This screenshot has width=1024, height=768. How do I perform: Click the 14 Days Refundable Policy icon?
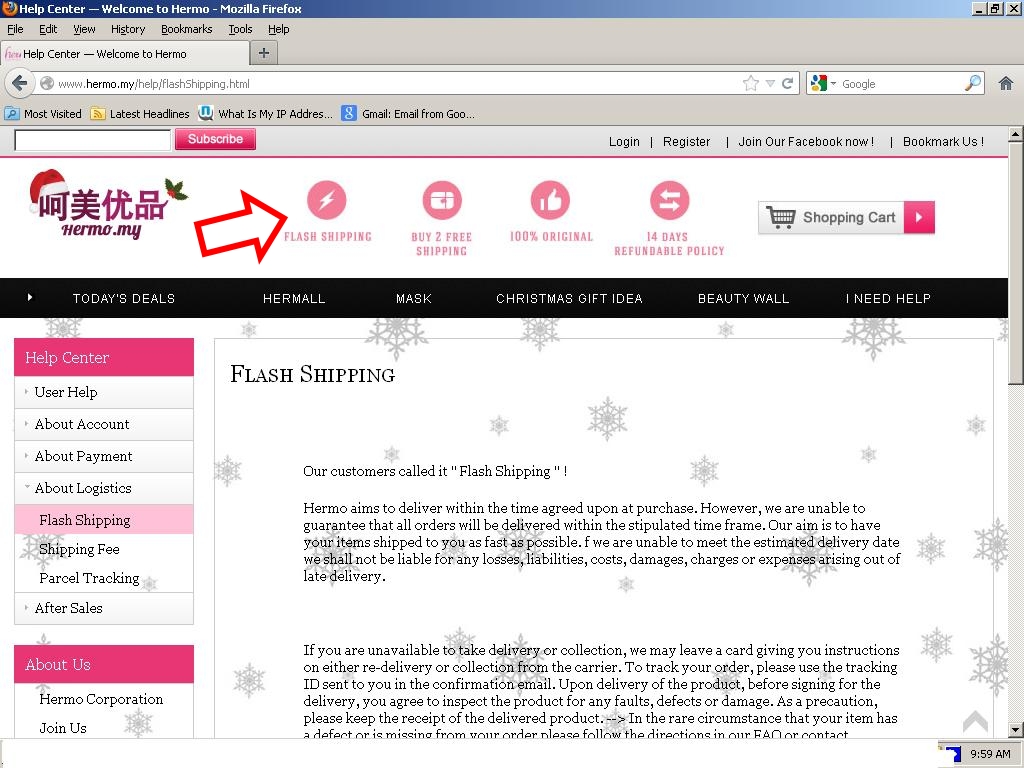tap(669, 200)
